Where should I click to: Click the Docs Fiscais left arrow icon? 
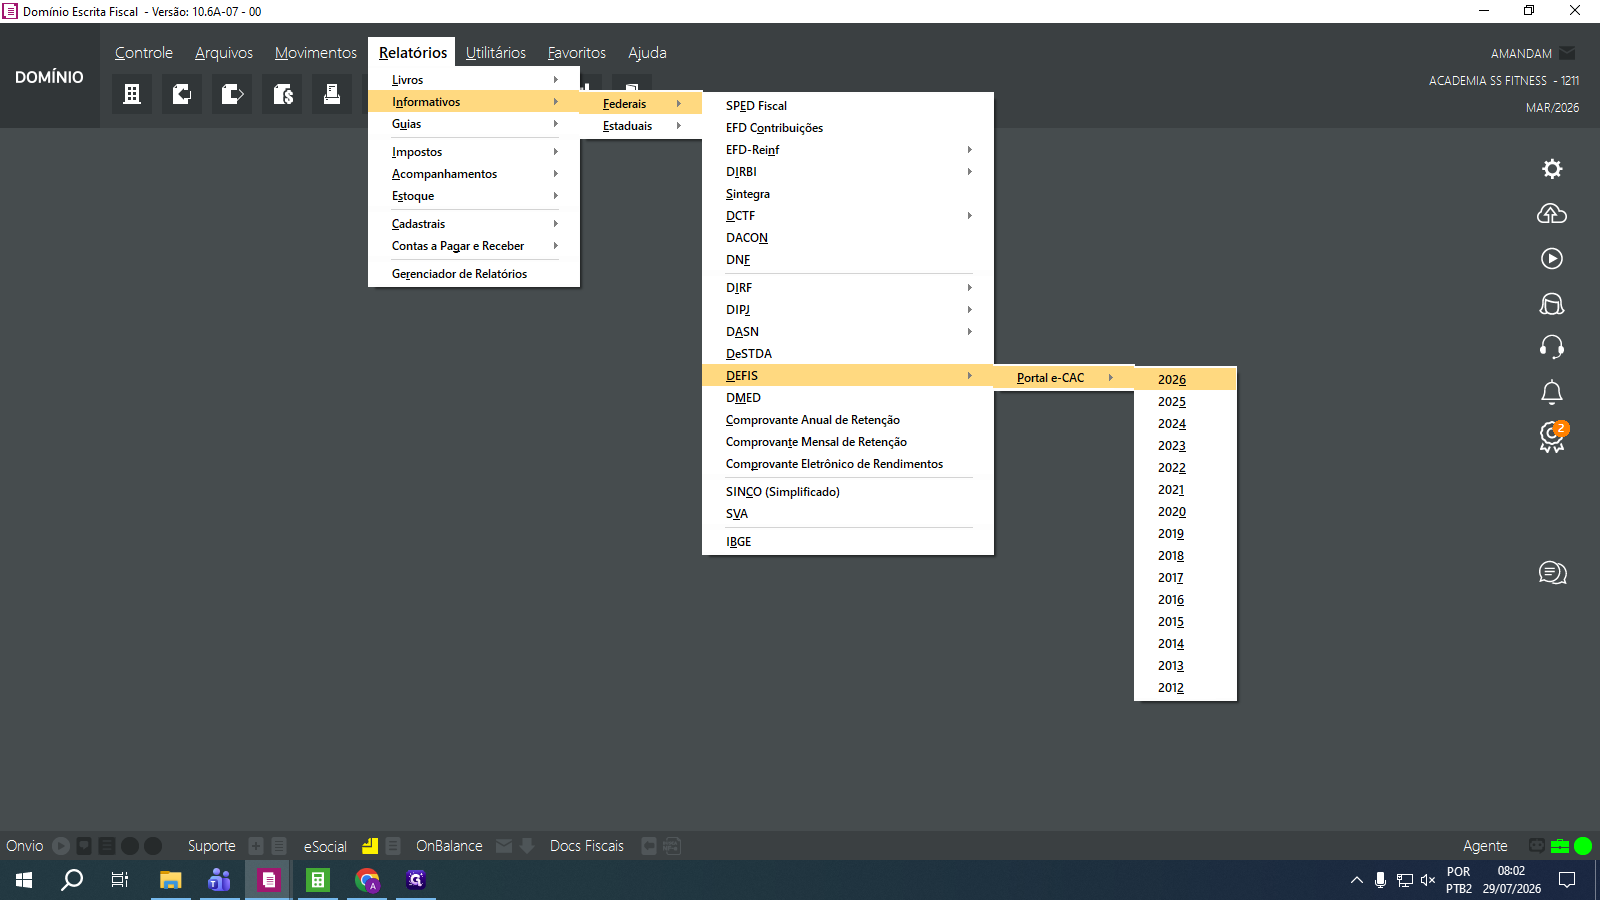pos(649,846)
